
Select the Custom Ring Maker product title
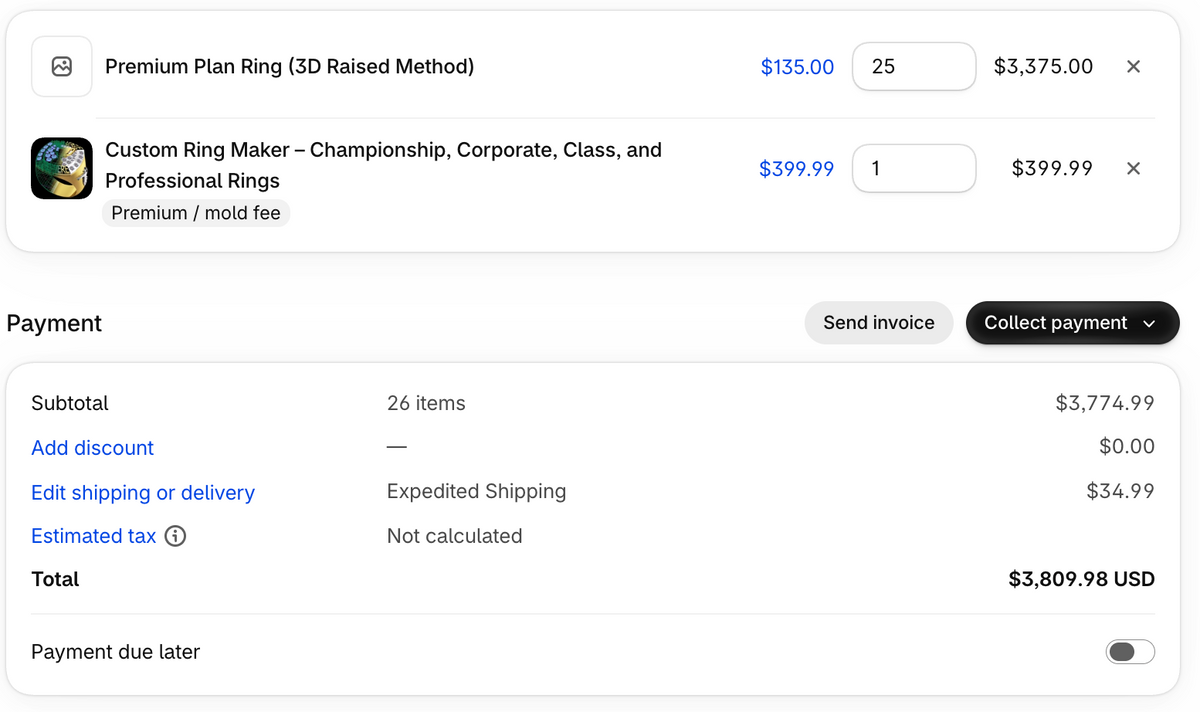coord(383,165)
